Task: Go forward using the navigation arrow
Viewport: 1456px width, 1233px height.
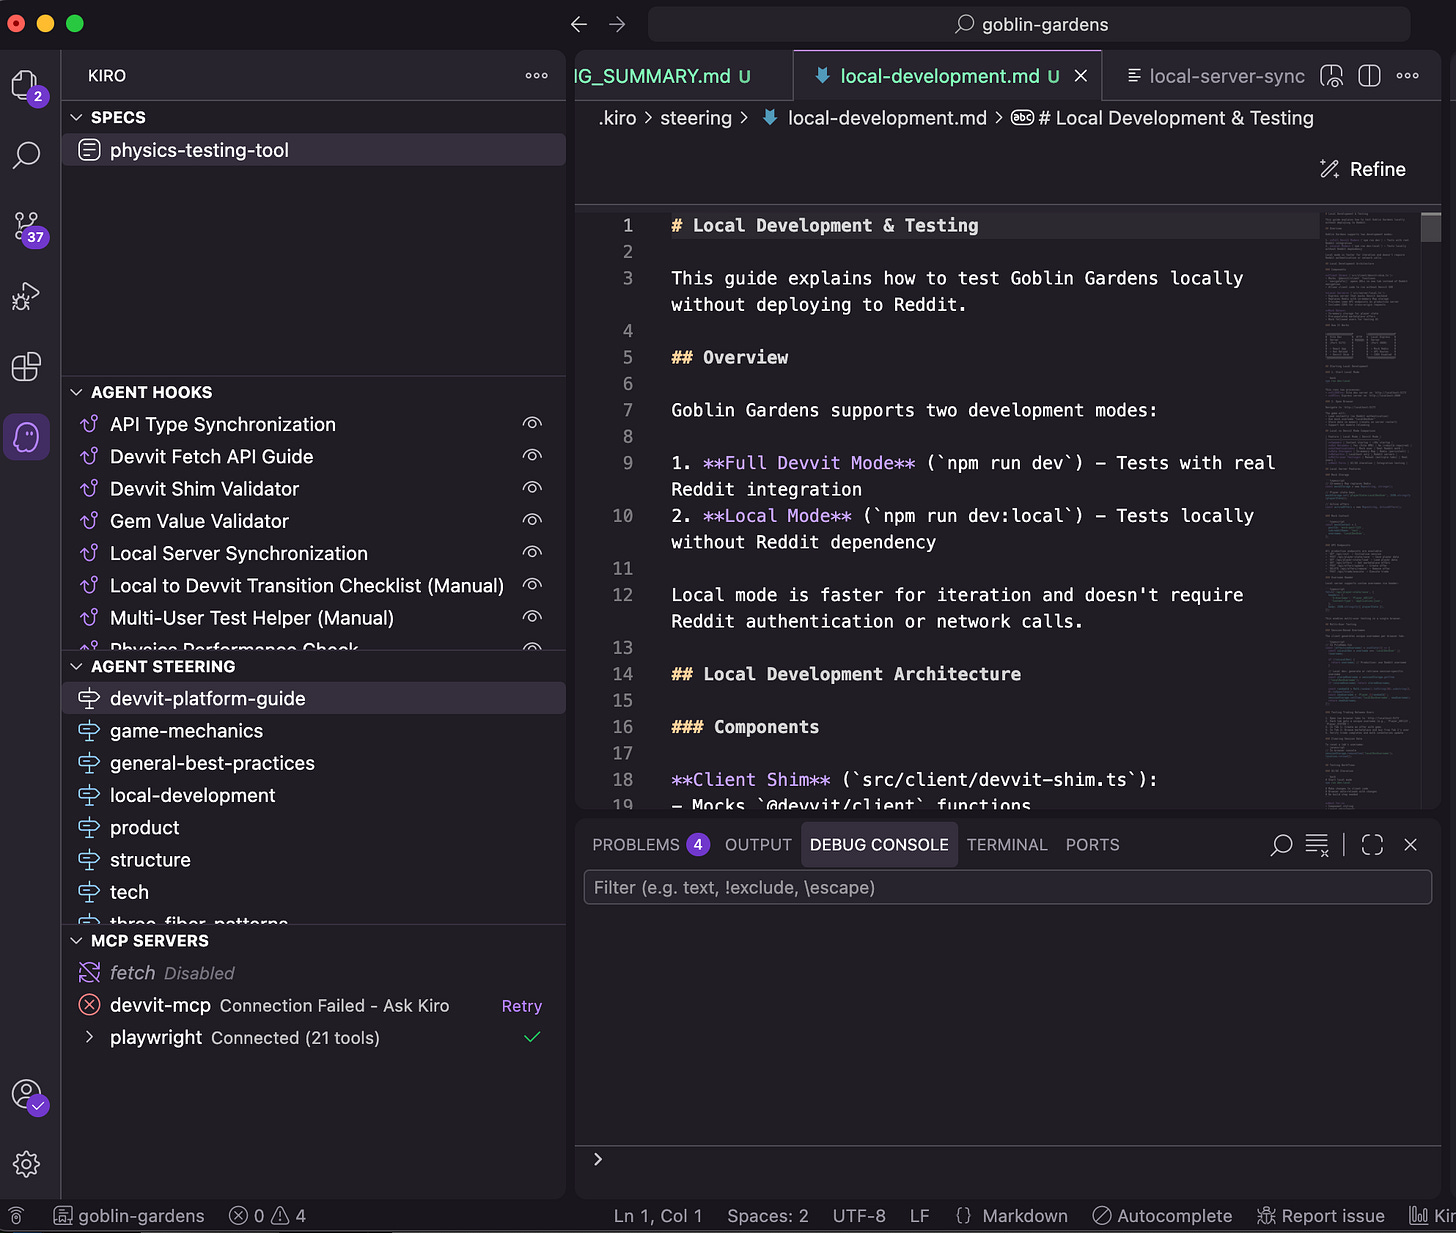Action: [x=617, y=24]
